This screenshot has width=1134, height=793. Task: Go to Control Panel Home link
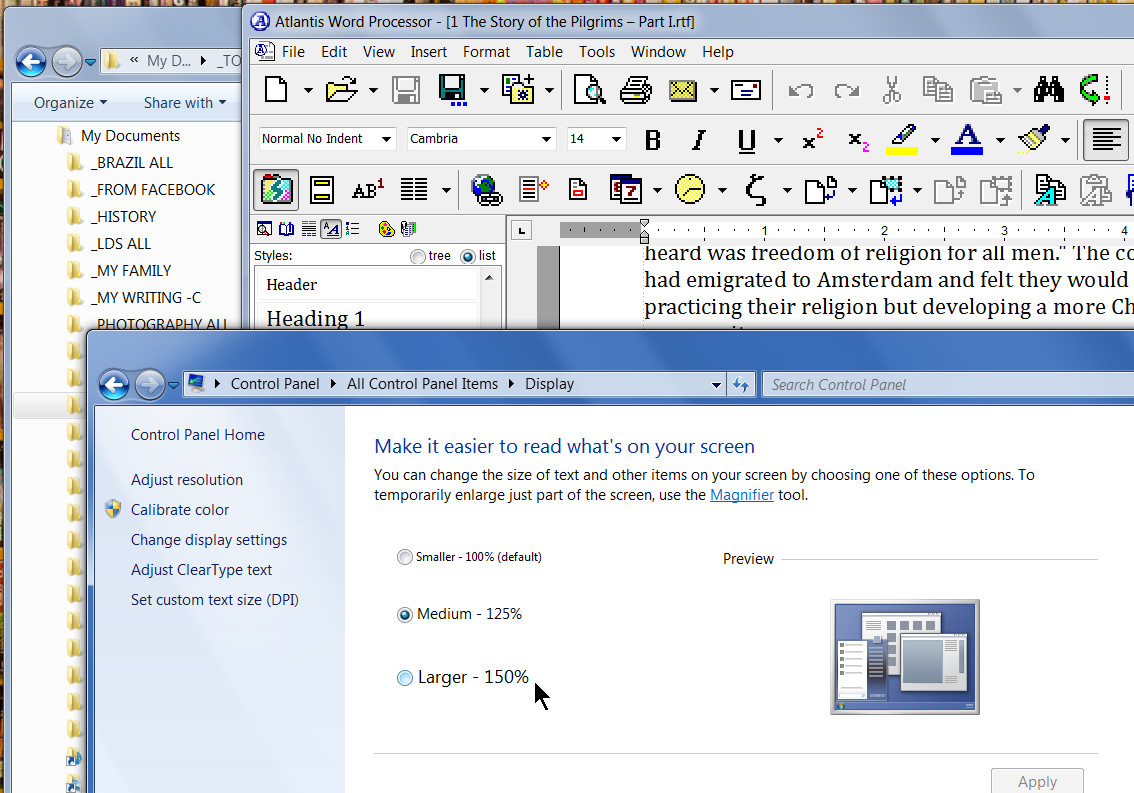[197, 435]
